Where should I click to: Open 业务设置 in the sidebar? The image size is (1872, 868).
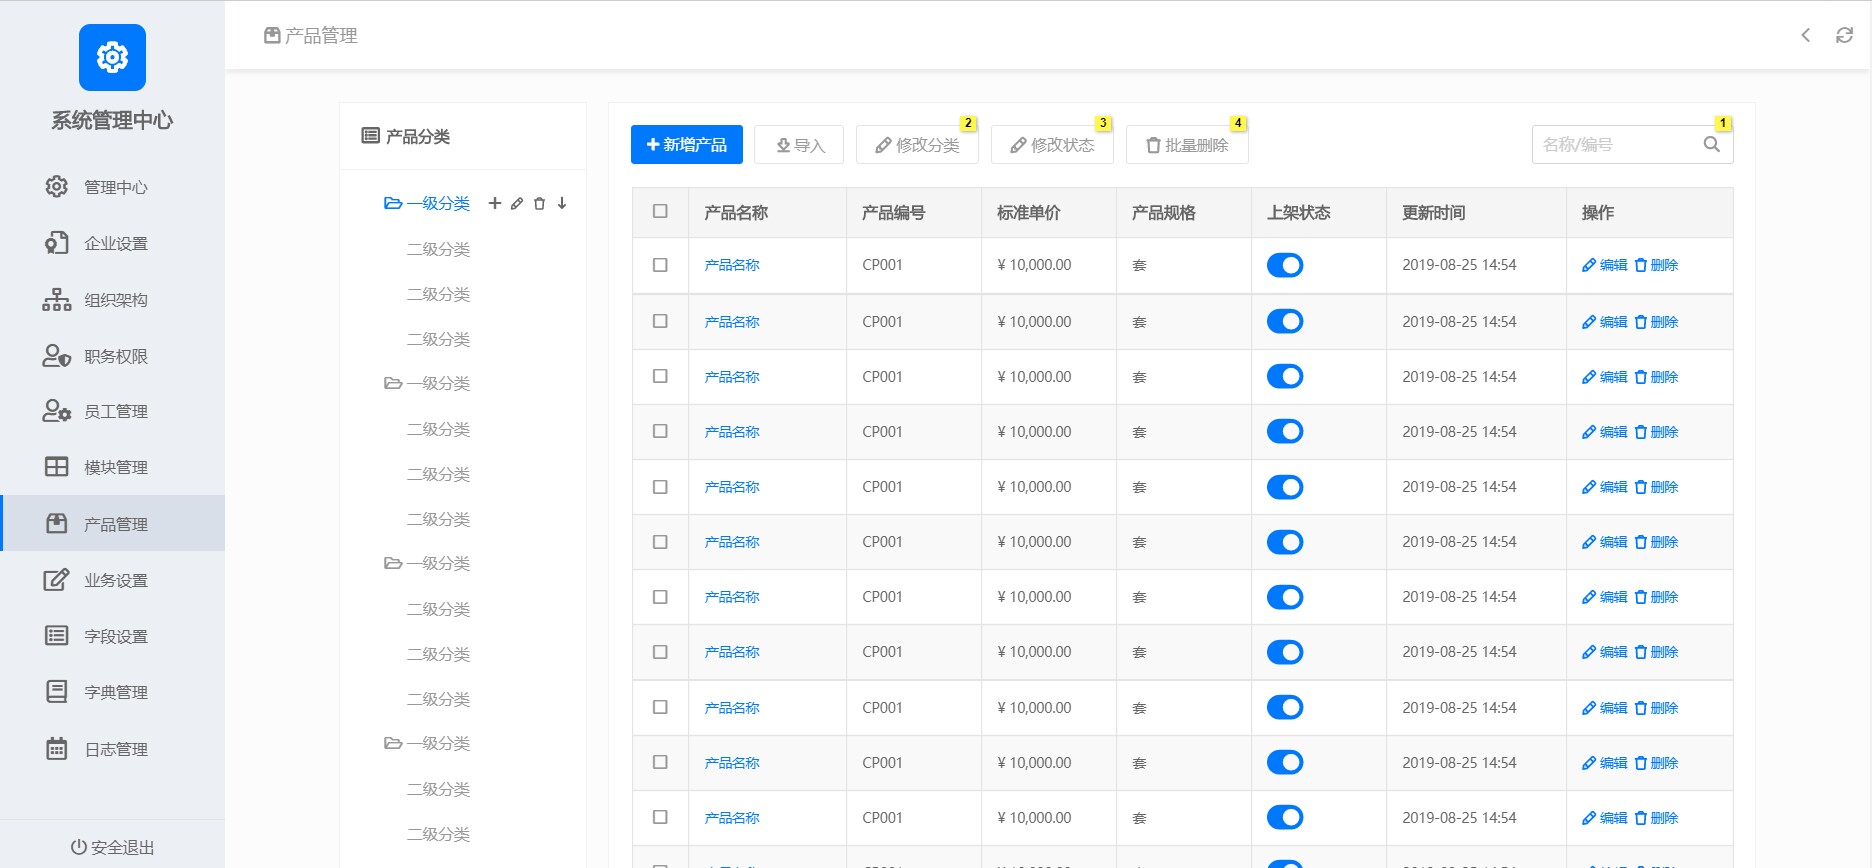tap(112, 580)
